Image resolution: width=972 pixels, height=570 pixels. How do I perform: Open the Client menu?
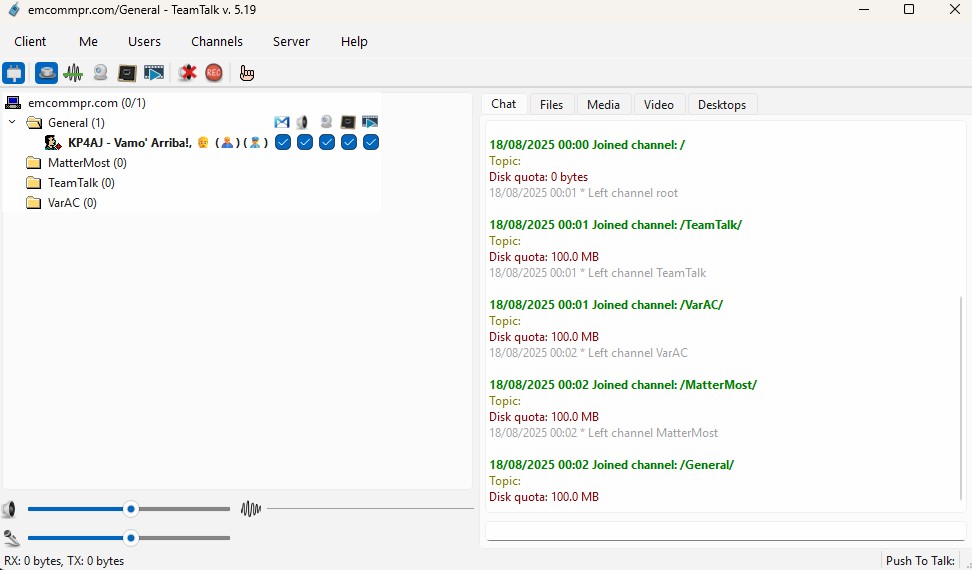click(x=30, y=42)
